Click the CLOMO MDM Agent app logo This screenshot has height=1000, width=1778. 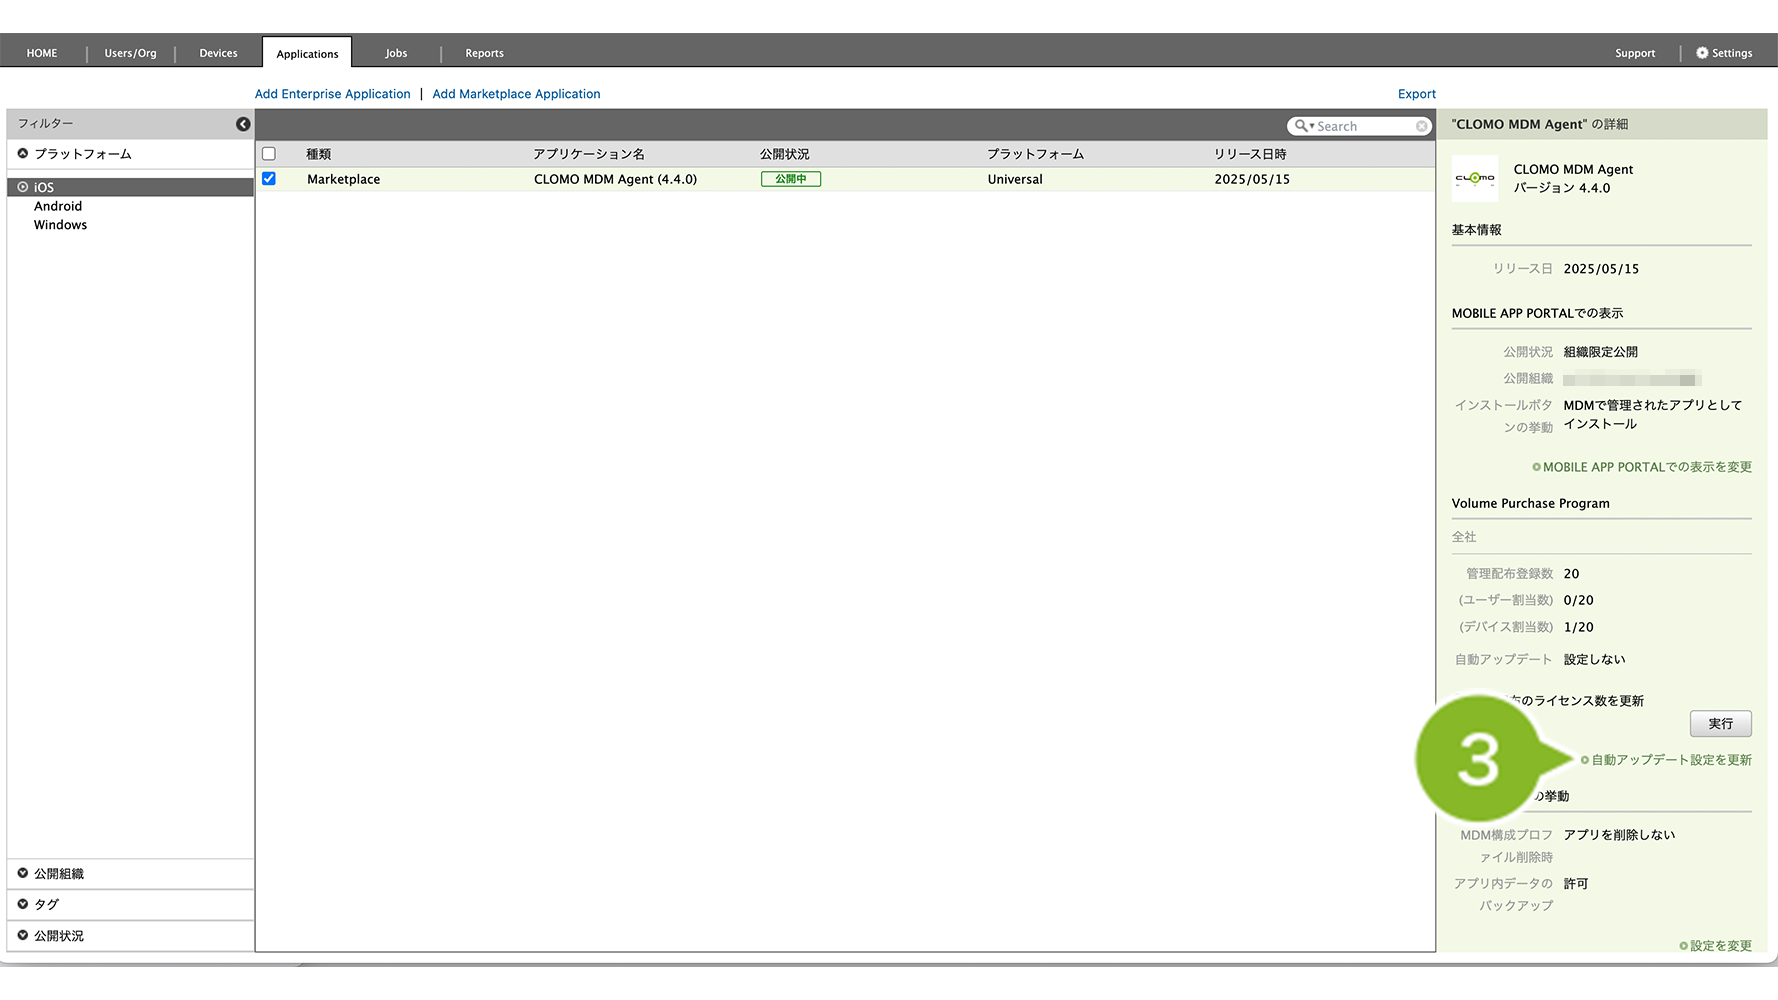1475,179
